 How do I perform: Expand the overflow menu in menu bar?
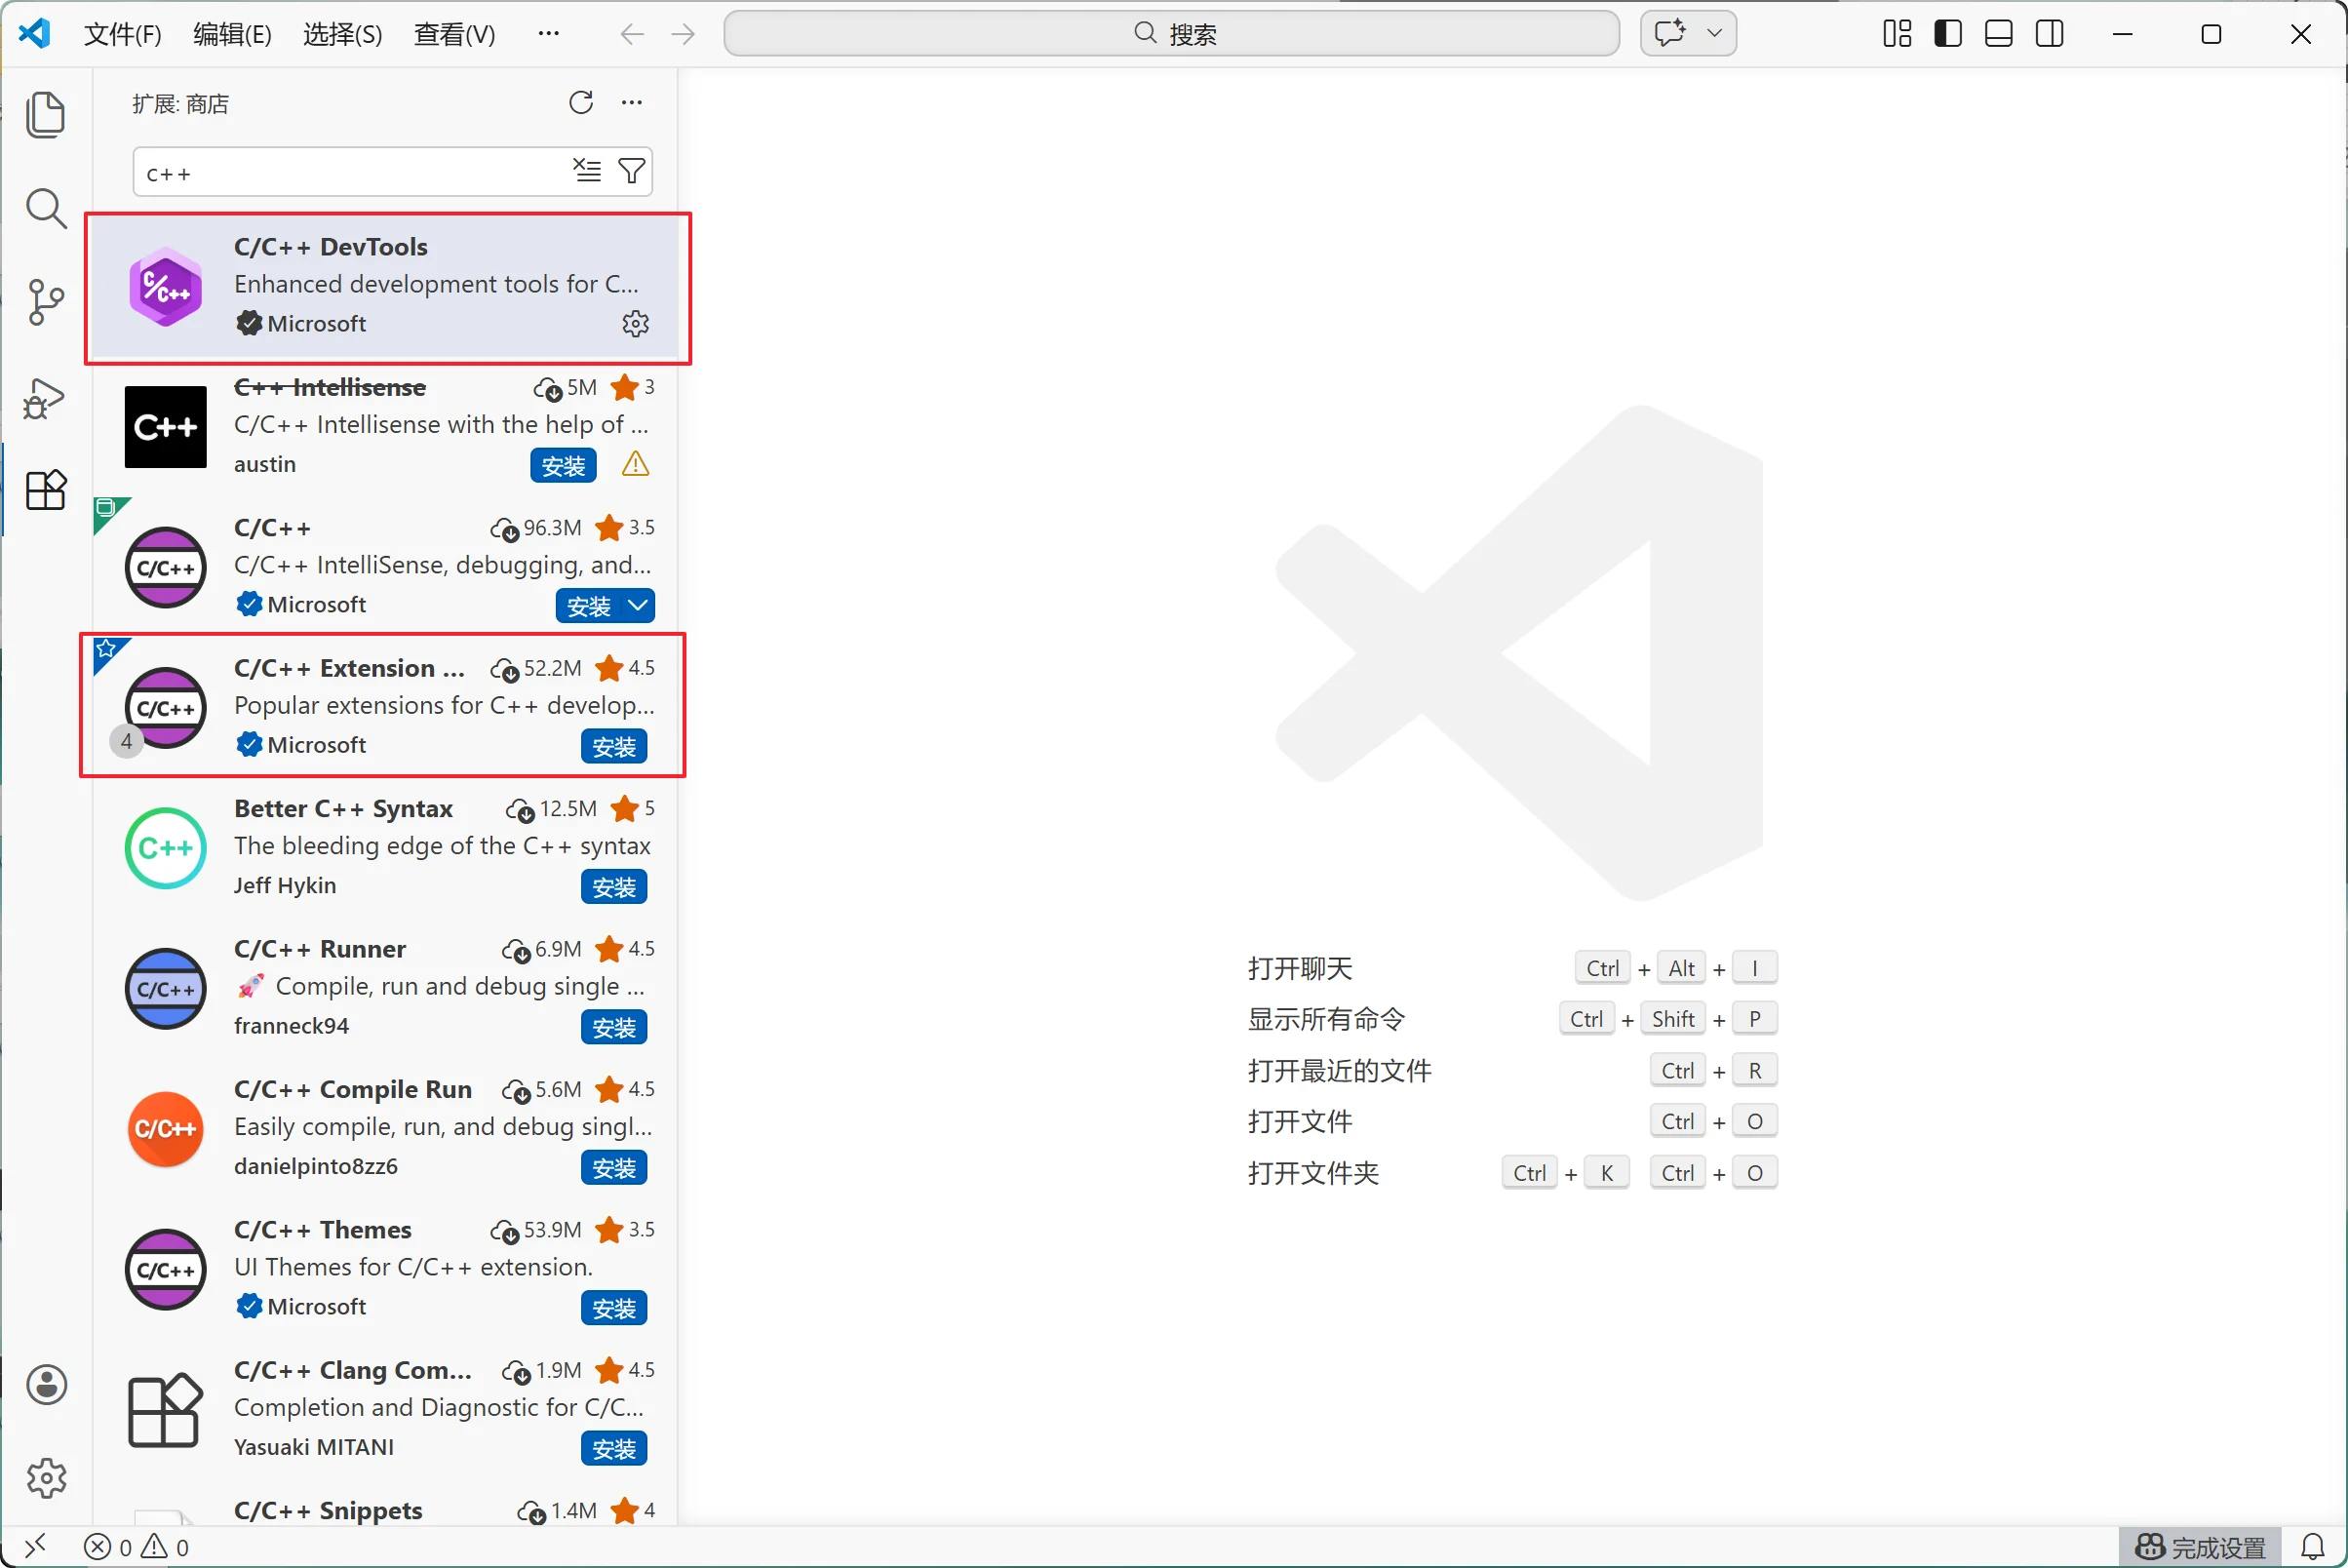pos(549,34)
